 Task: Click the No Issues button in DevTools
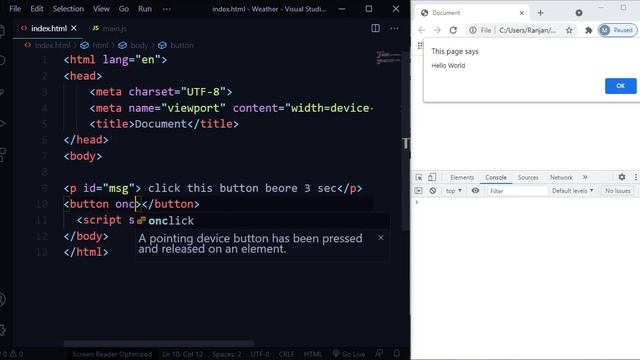coord(618,191)
